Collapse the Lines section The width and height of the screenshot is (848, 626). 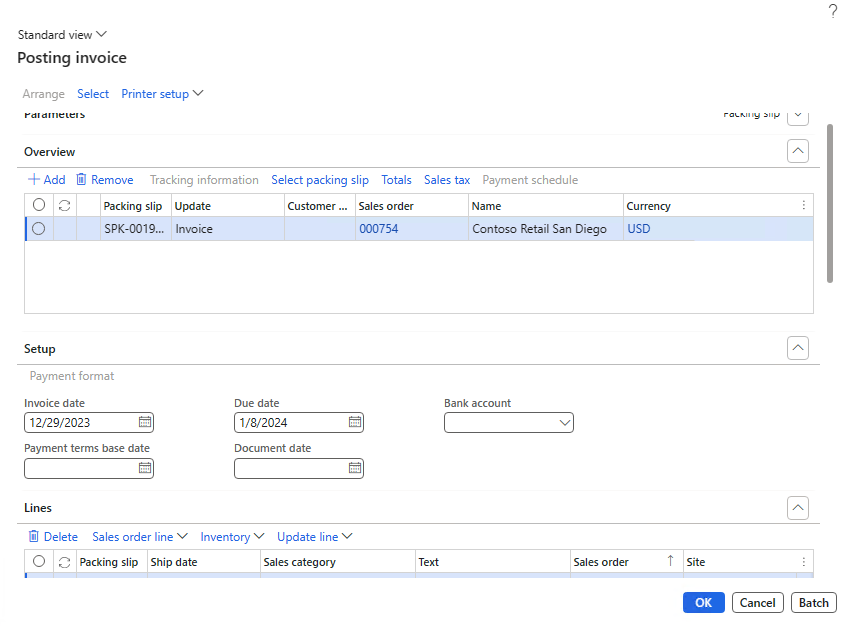[798, 508]
